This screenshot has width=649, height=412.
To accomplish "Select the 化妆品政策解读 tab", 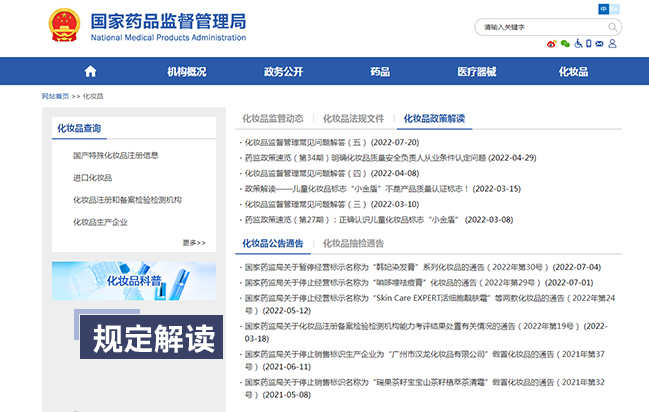I will (x=434, y=119).
